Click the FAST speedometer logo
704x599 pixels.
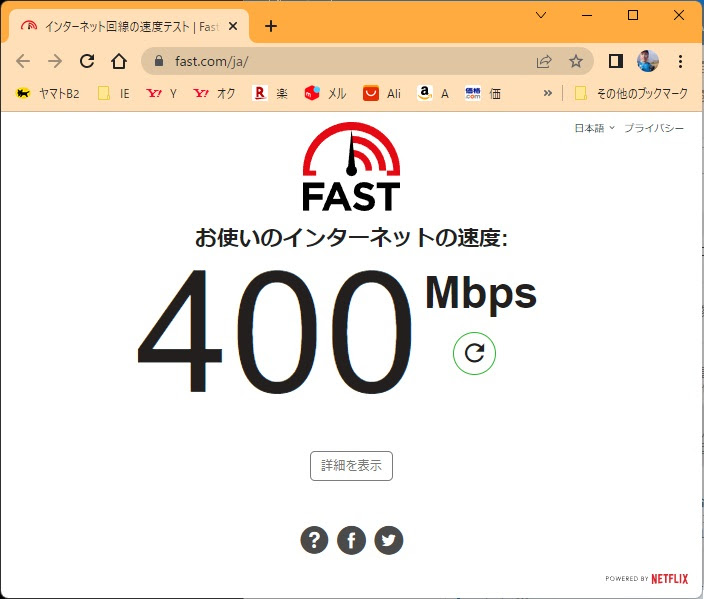point(352,167)
